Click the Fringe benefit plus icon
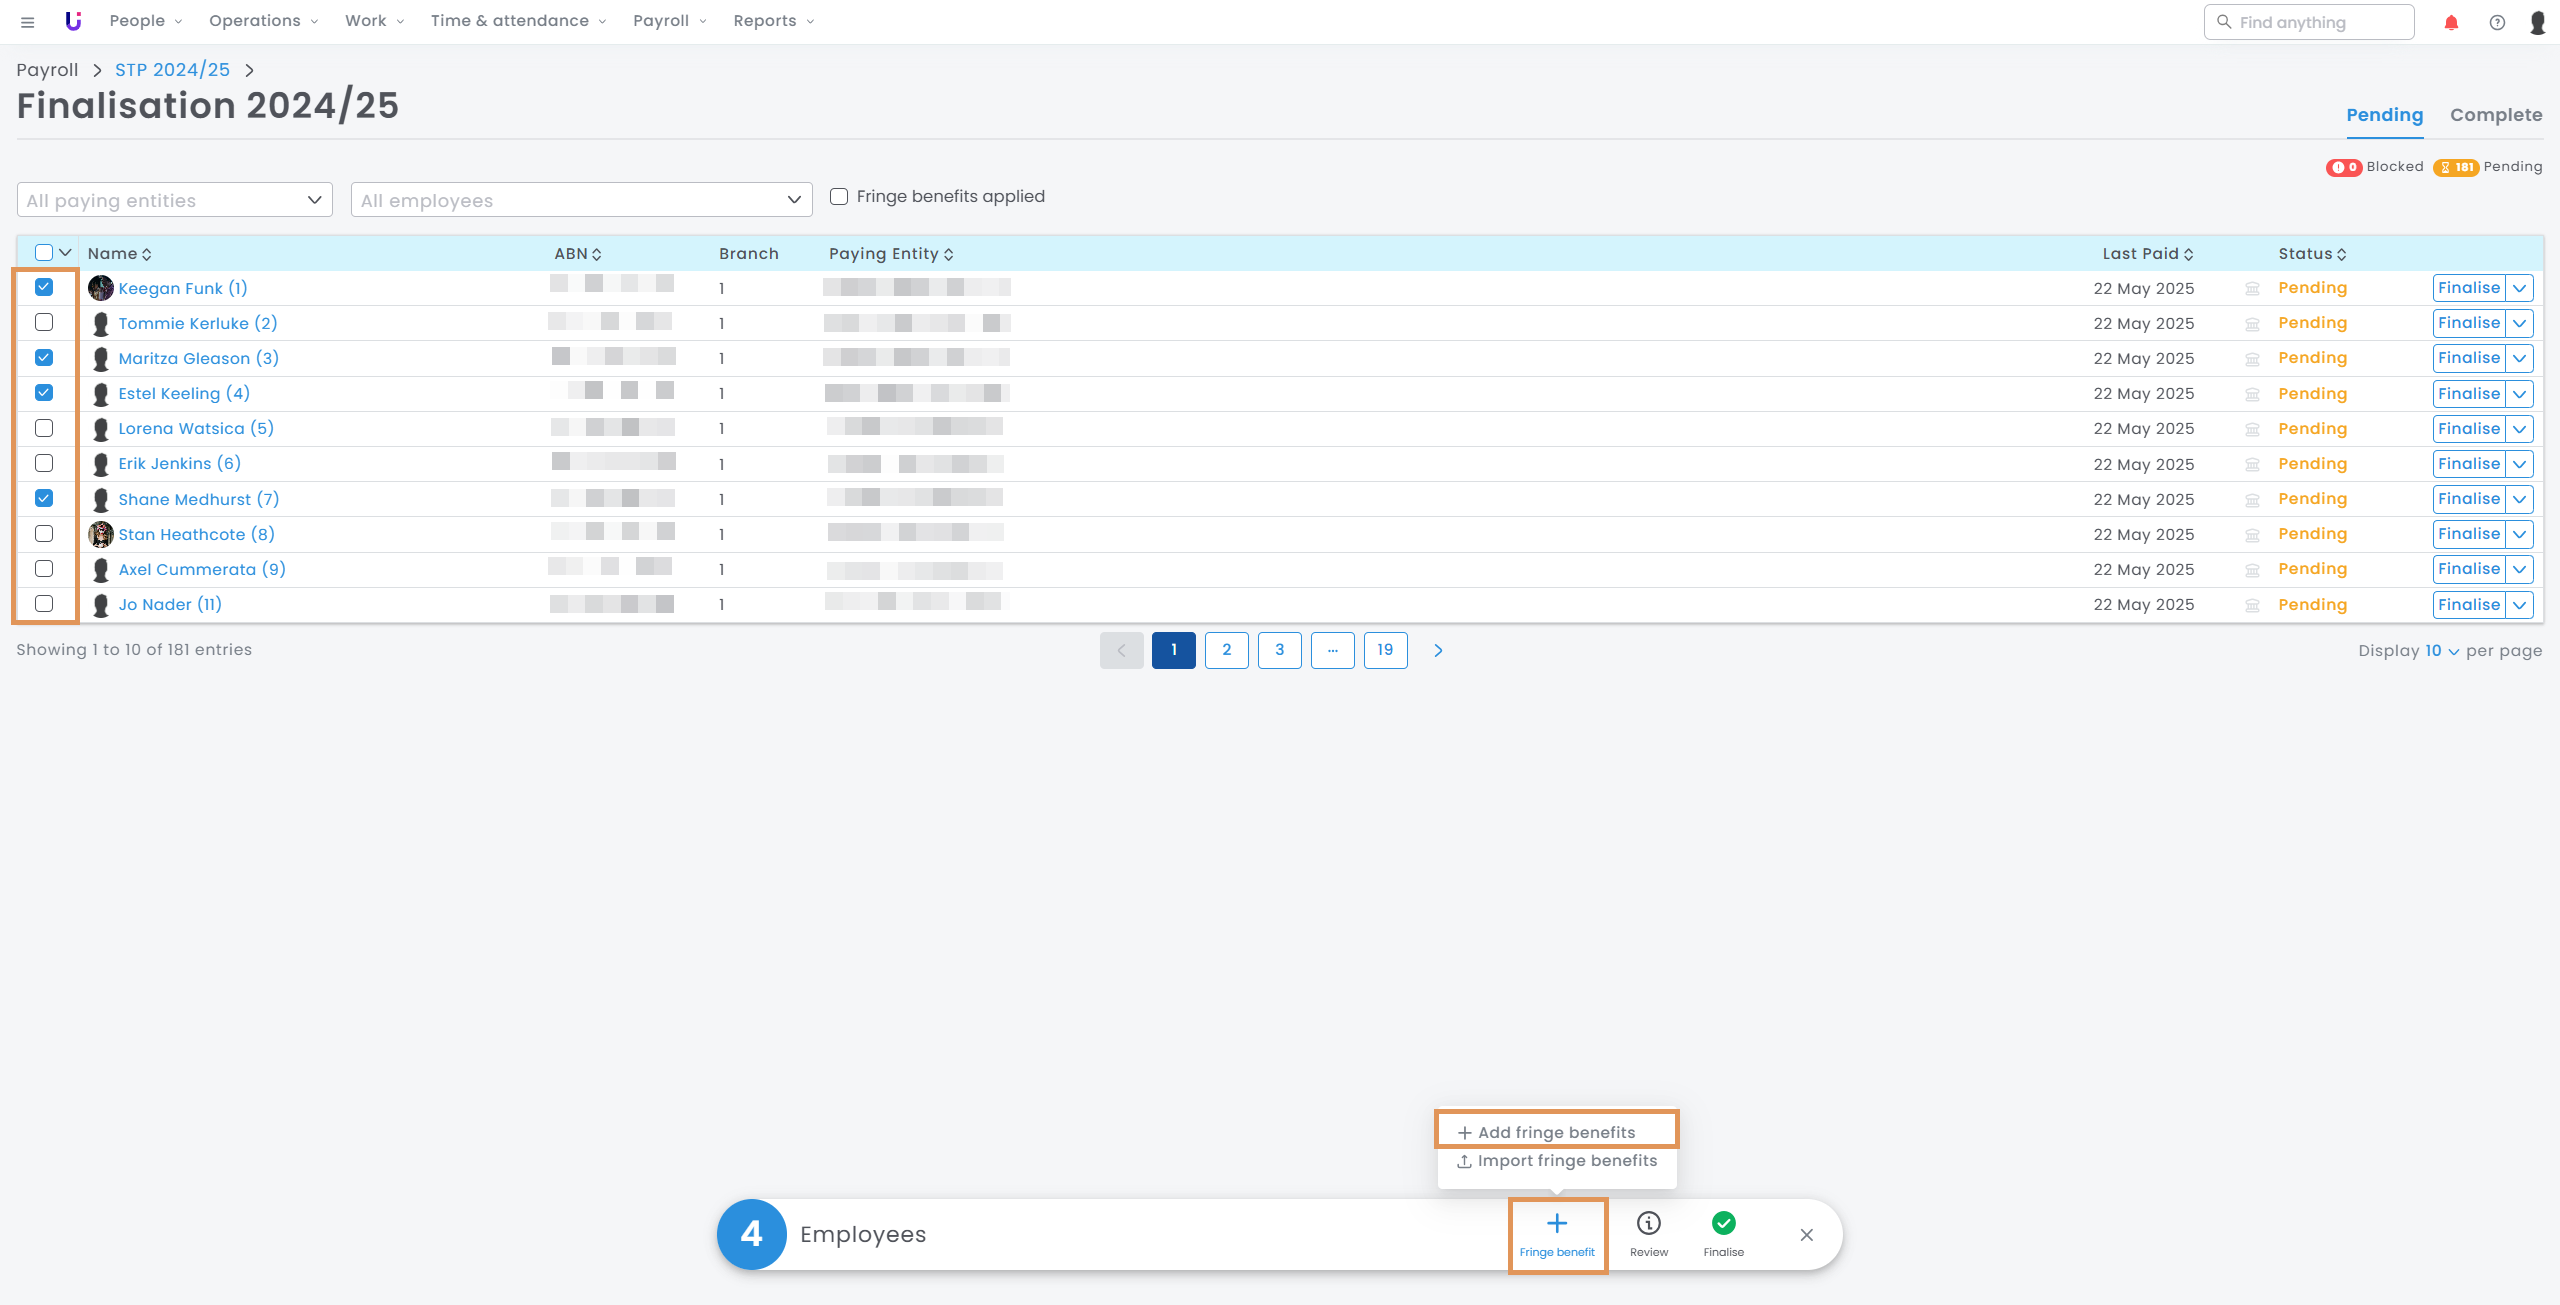 (1557, 1224)
